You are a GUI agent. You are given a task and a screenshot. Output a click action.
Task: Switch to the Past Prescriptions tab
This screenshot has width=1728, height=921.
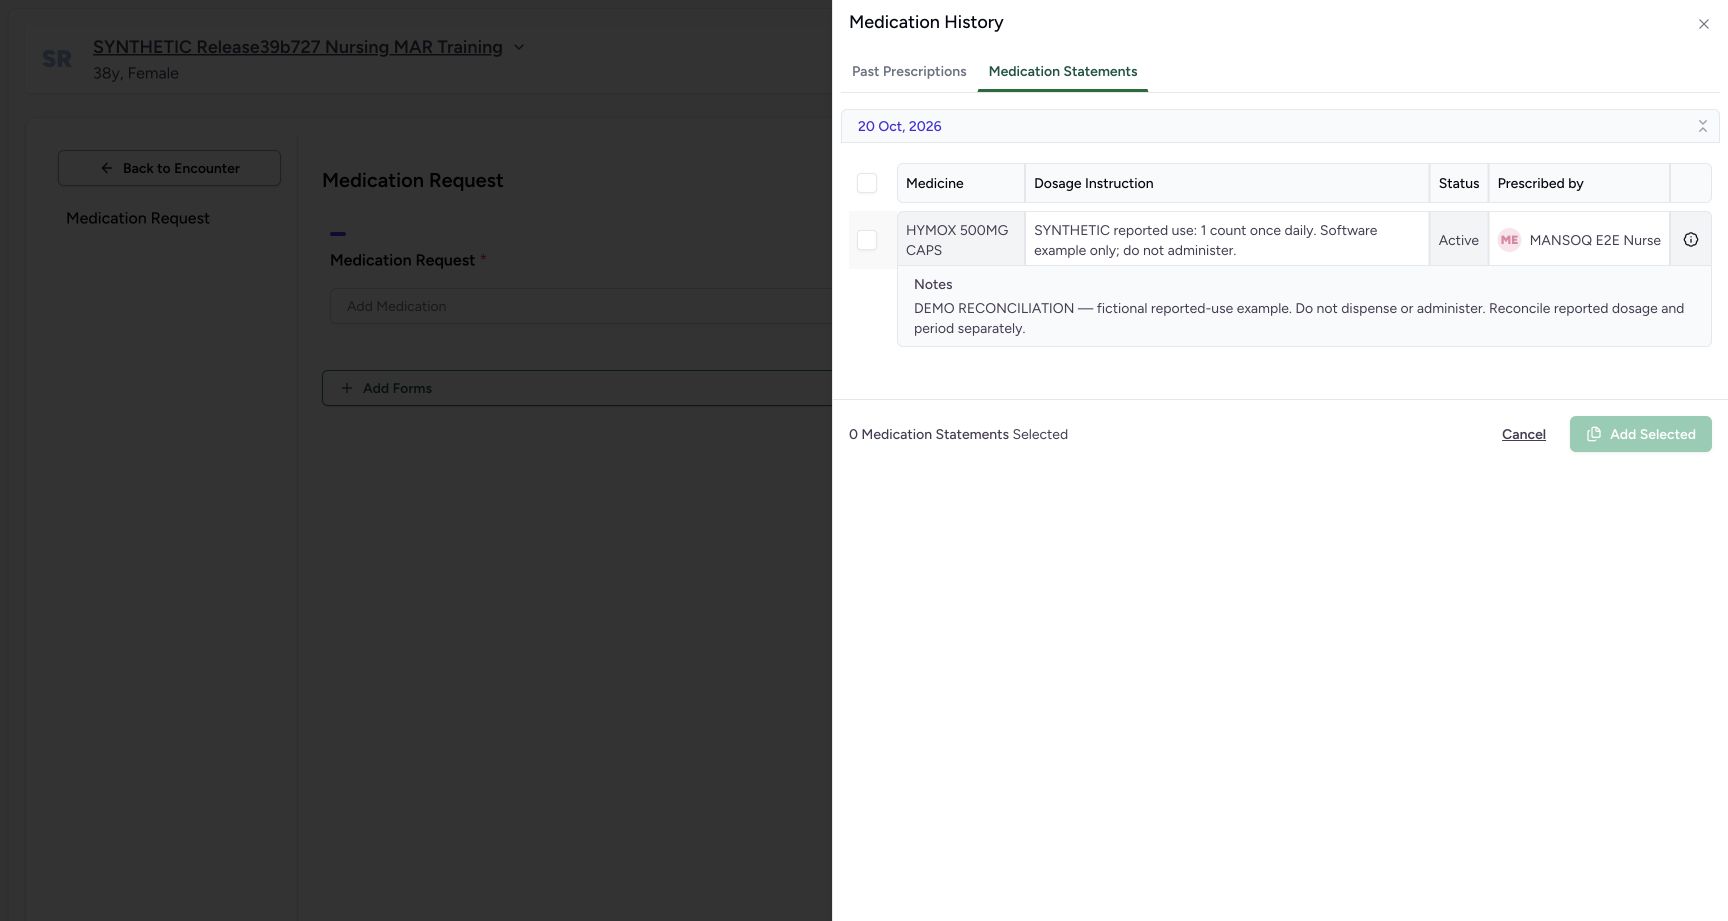(x=909, y=71)
